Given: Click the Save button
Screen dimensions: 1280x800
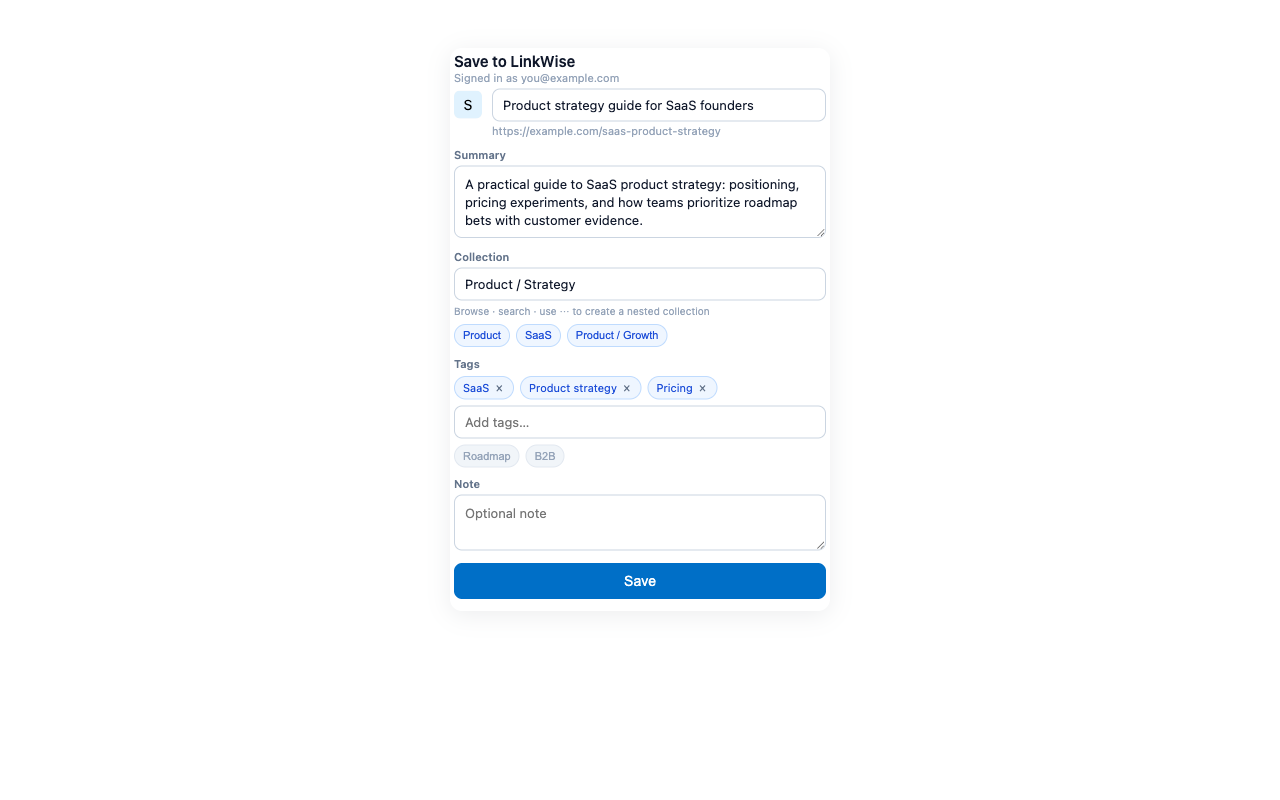Looking at the screenshot, I should (x=640, y=581).
